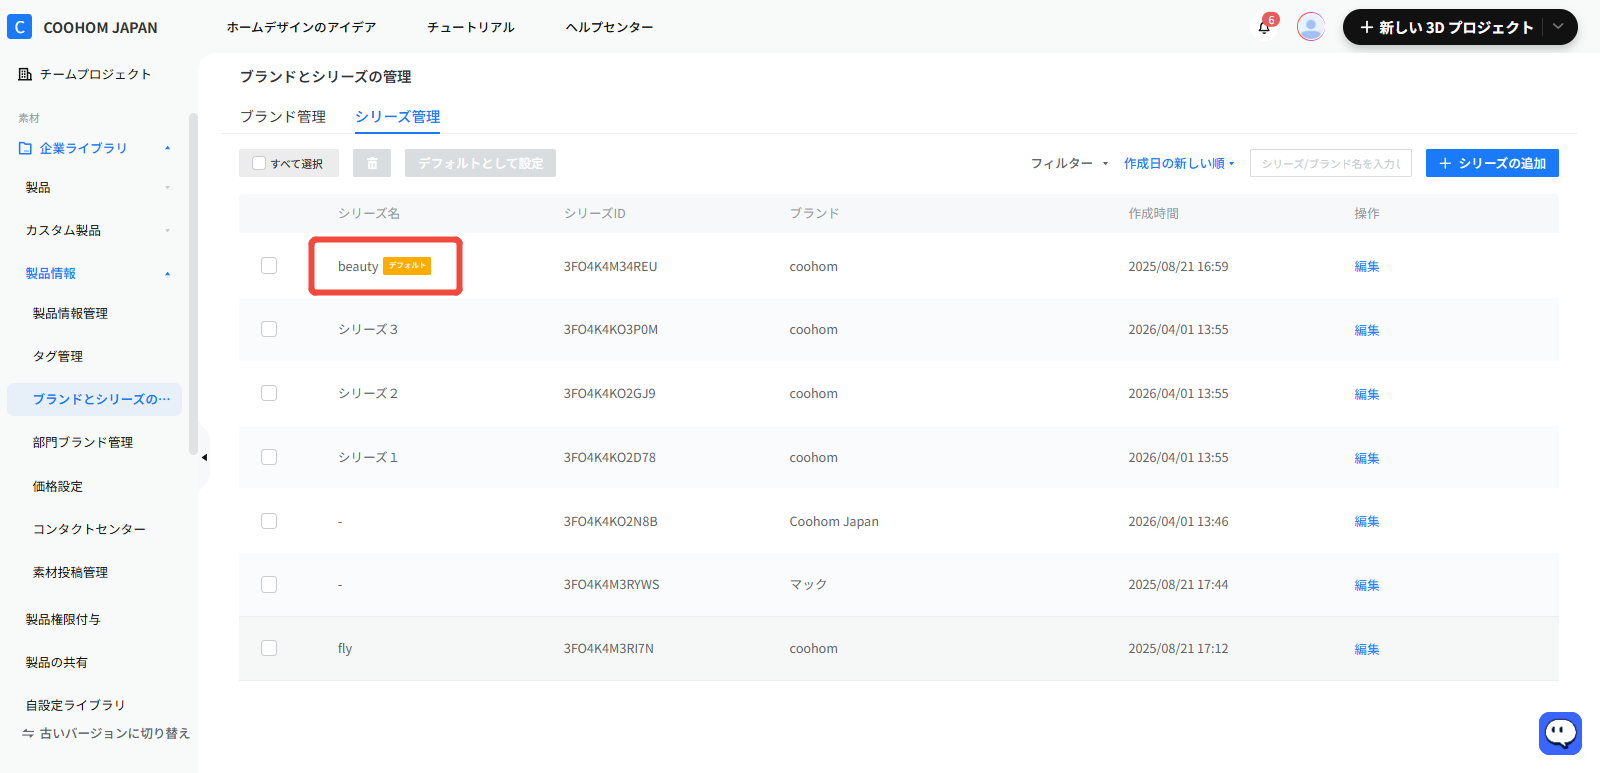Click 編集 for the beauty series

pyautogui.click(x=1367, y=266)
